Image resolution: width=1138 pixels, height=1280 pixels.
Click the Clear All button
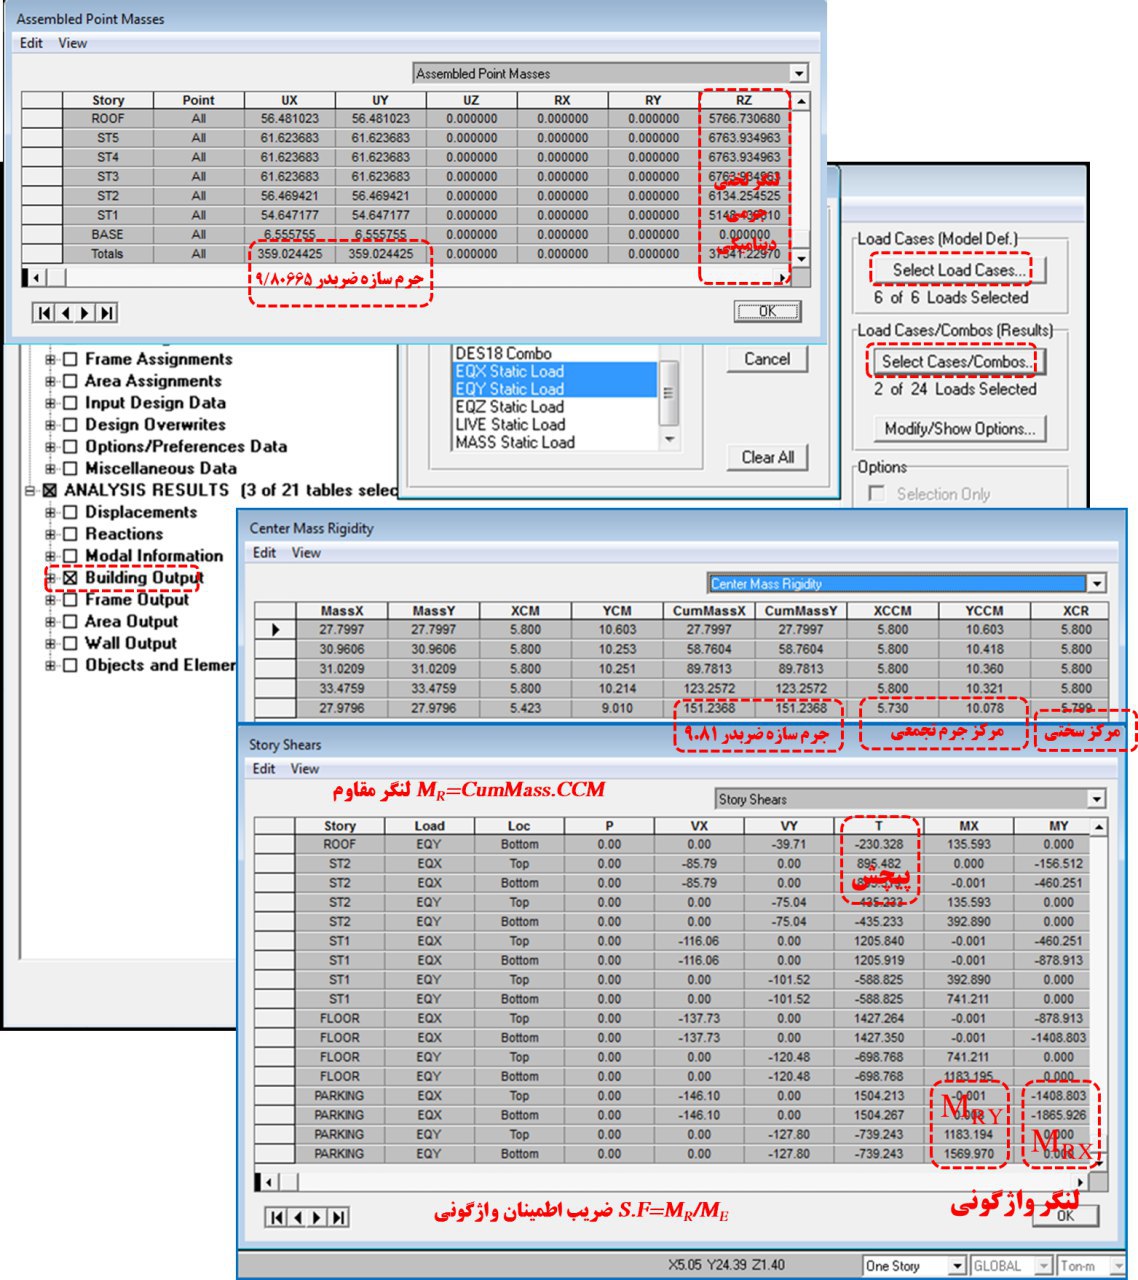768,457
